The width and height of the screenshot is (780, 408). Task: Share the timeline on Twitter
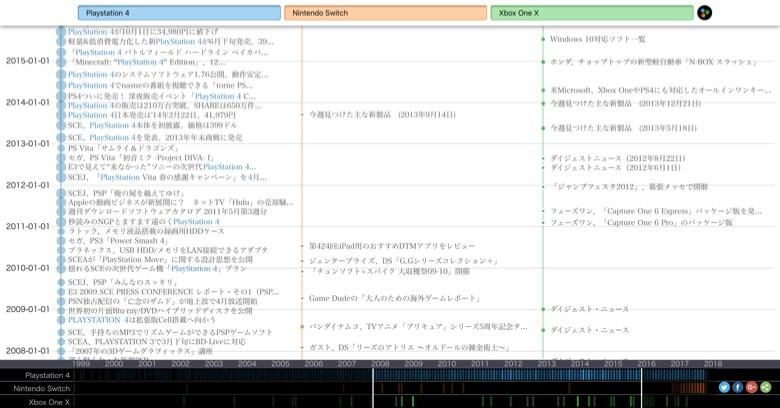pyautogui.click(x=724, y=387)
